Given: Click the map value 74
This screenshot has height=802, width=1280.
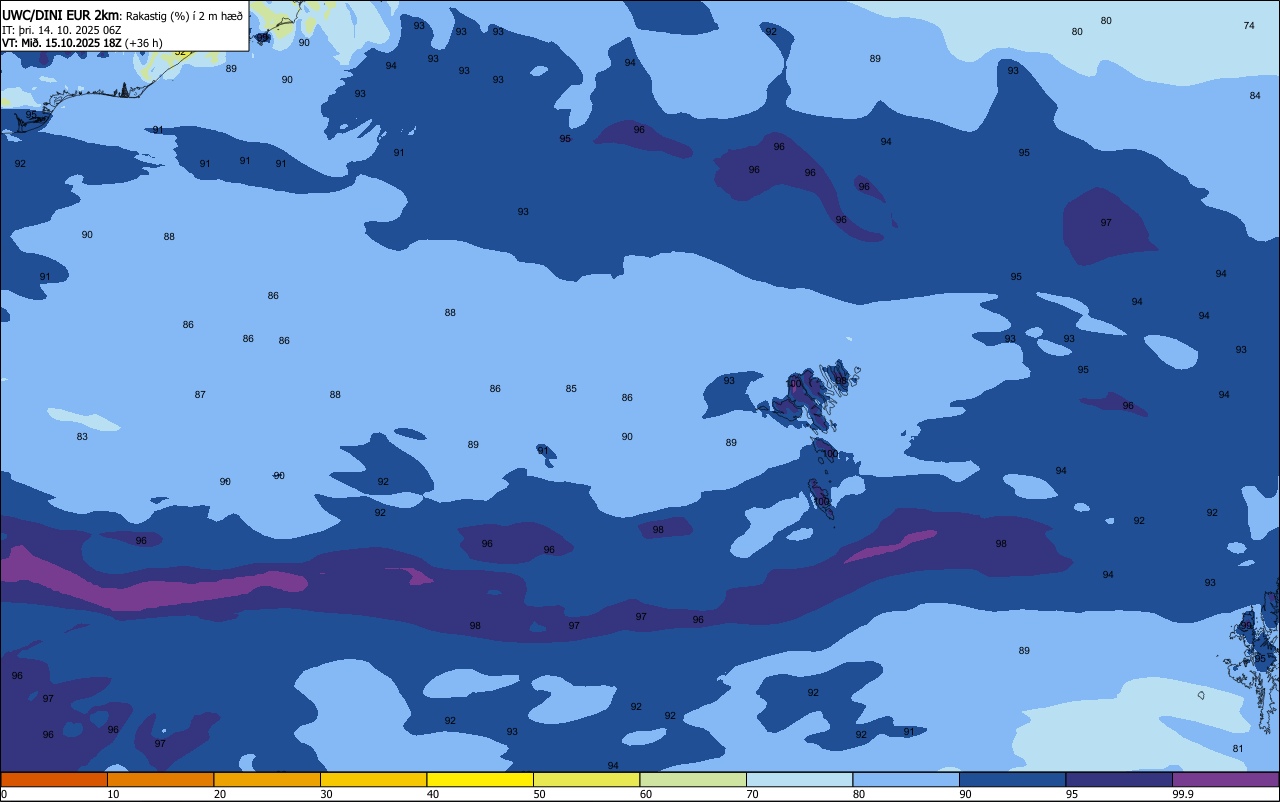Looking at the screenshot, I should [1249, 25].
